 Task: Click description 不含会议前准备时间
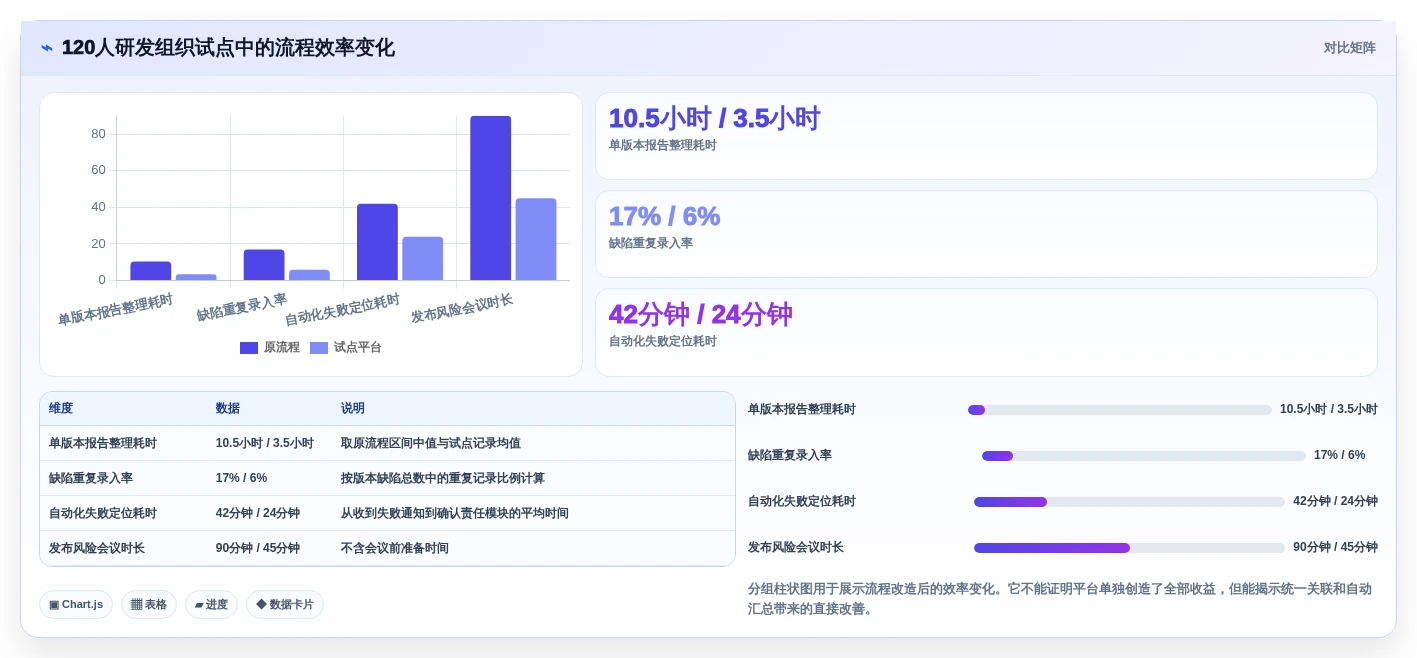(x=395, y=548)
